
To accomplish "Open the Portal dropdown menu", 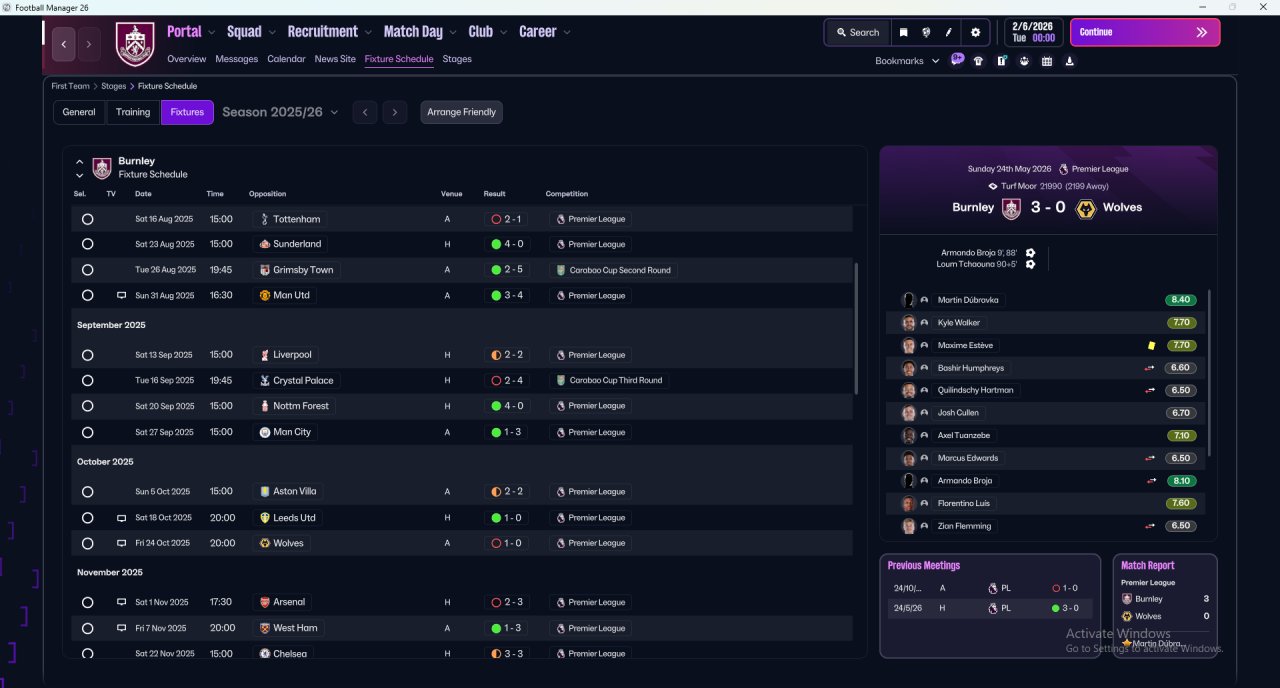I will [191, 32].
